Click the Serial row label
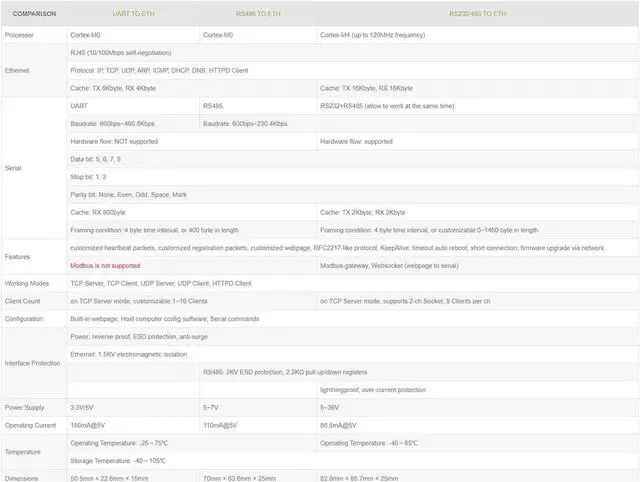Viewport: 640px width, 482px height. pyautogui.click(x=34, y=168)
